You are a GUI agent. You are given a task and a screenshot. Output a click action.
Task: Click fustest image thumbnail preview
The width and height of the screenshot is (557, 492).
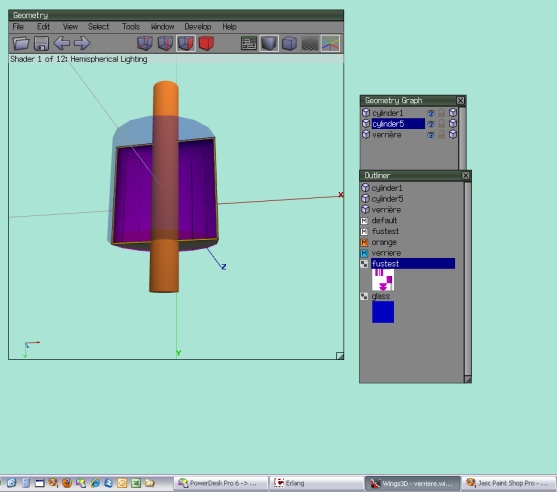[383, 280]
